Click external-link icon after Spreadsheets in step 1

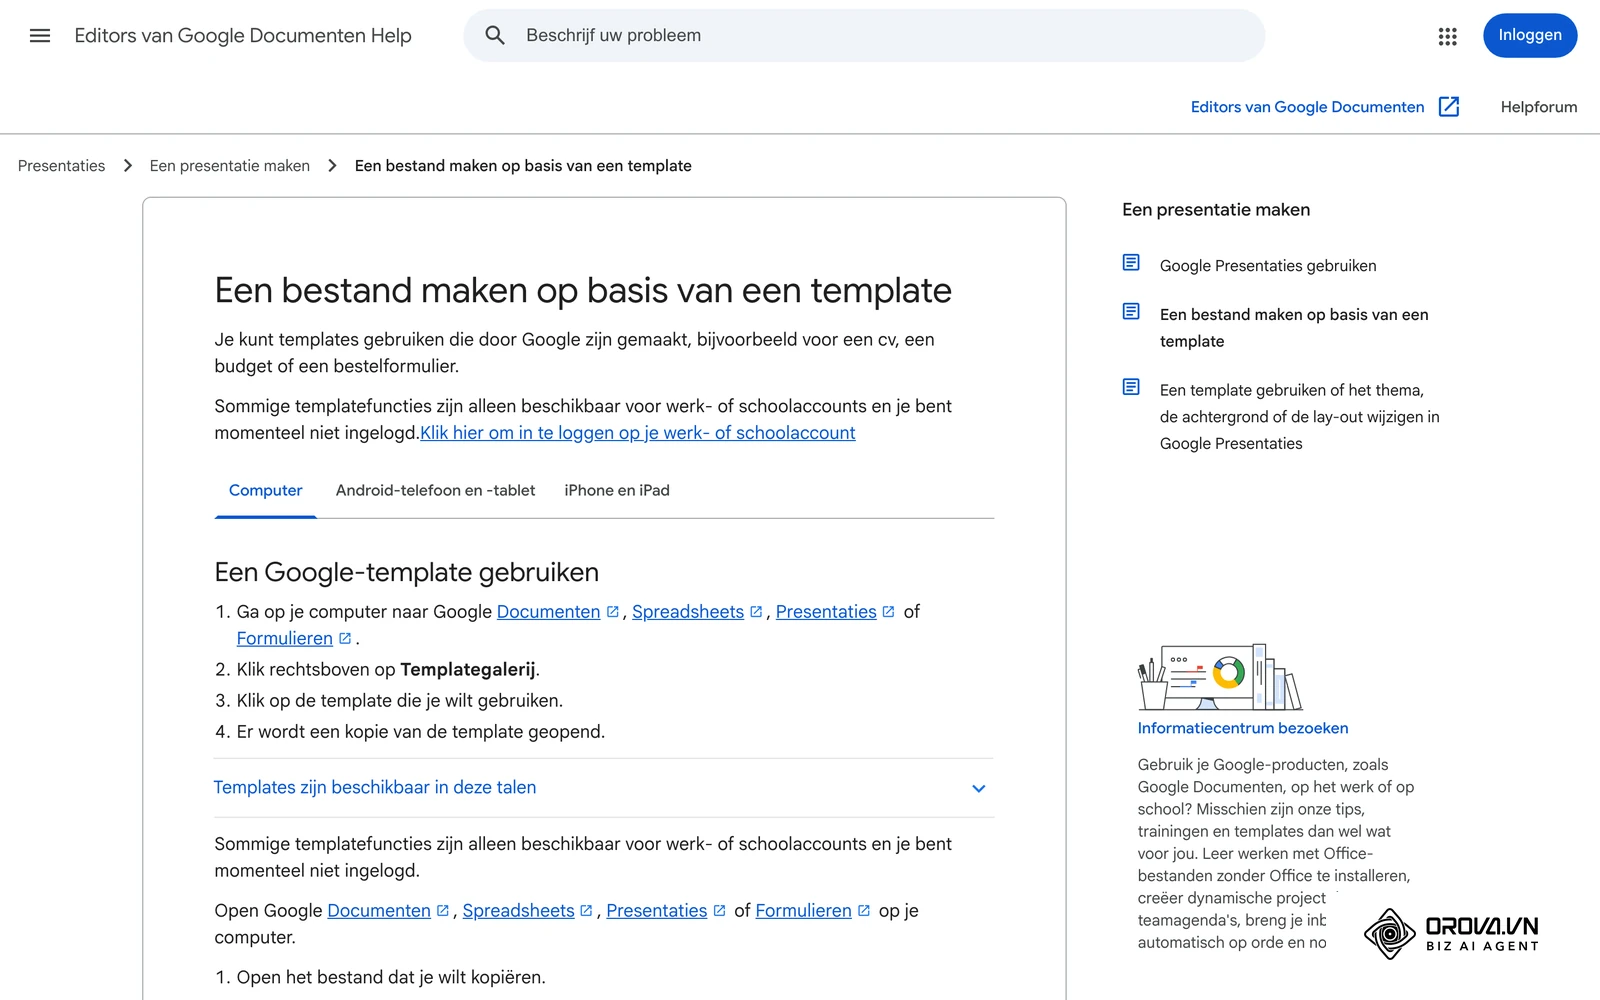pyautogui.click(x=756, y=612)
